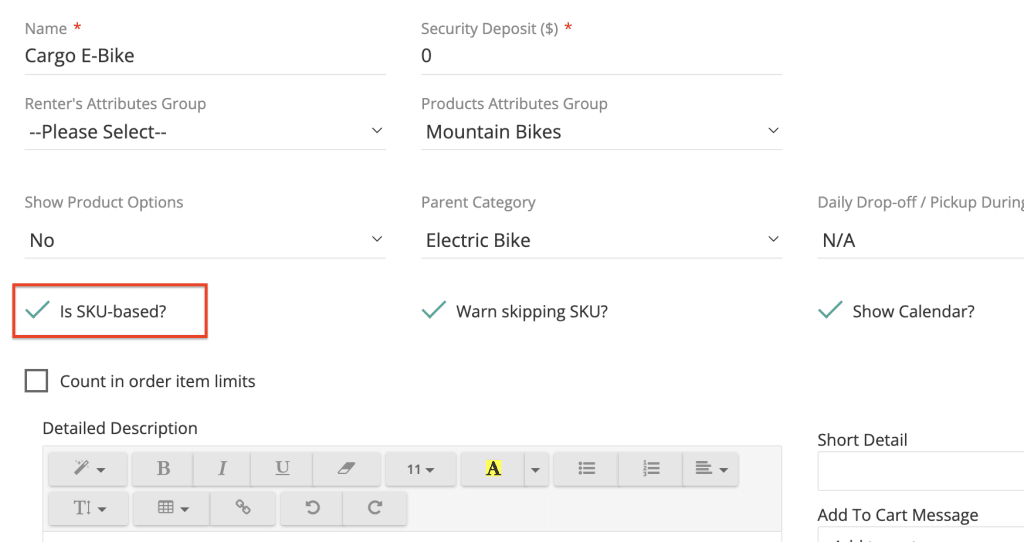Toggle bold formatting in description editor
The height and width of the screenshot is (542, 1024).
click(x=163, y=468)
